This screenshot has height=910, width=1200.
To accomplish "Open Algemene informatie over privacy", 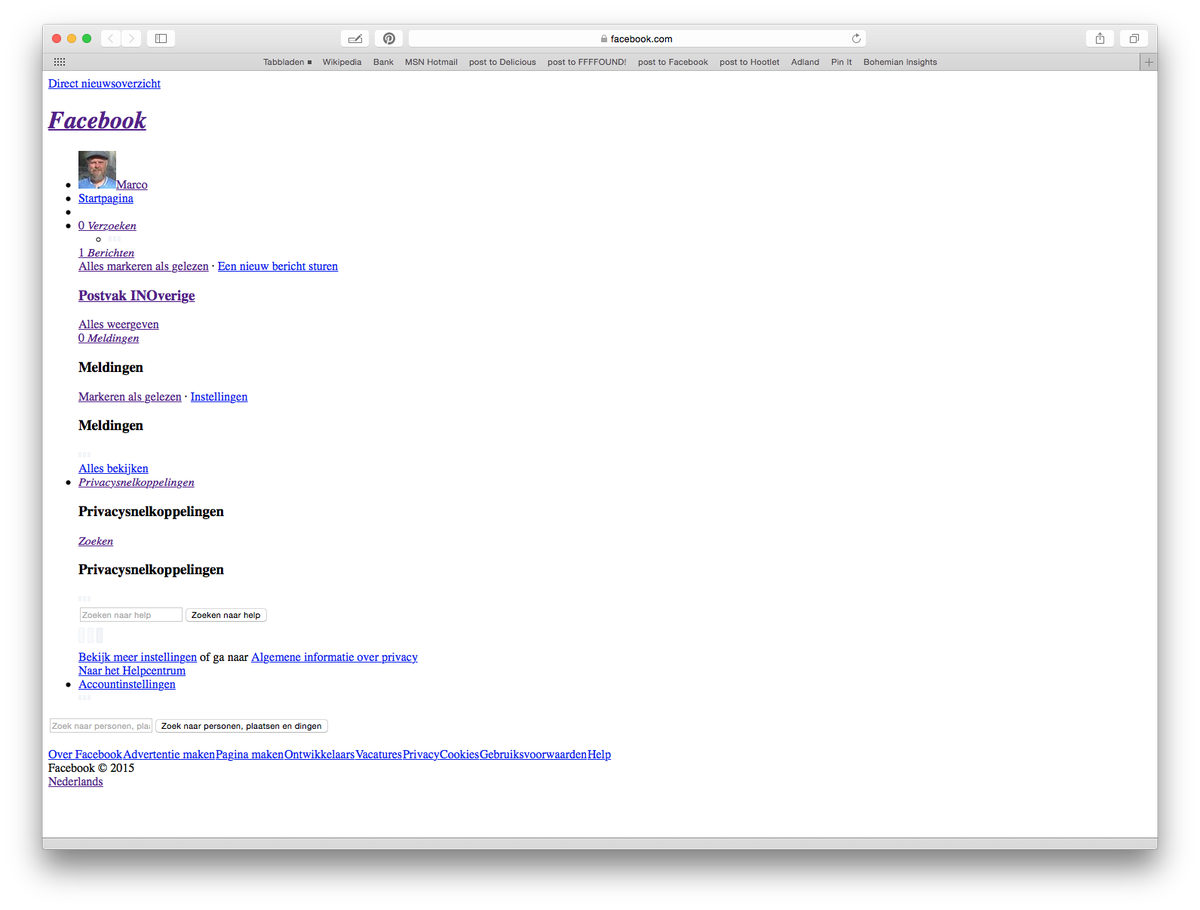I will pos(334,658).
